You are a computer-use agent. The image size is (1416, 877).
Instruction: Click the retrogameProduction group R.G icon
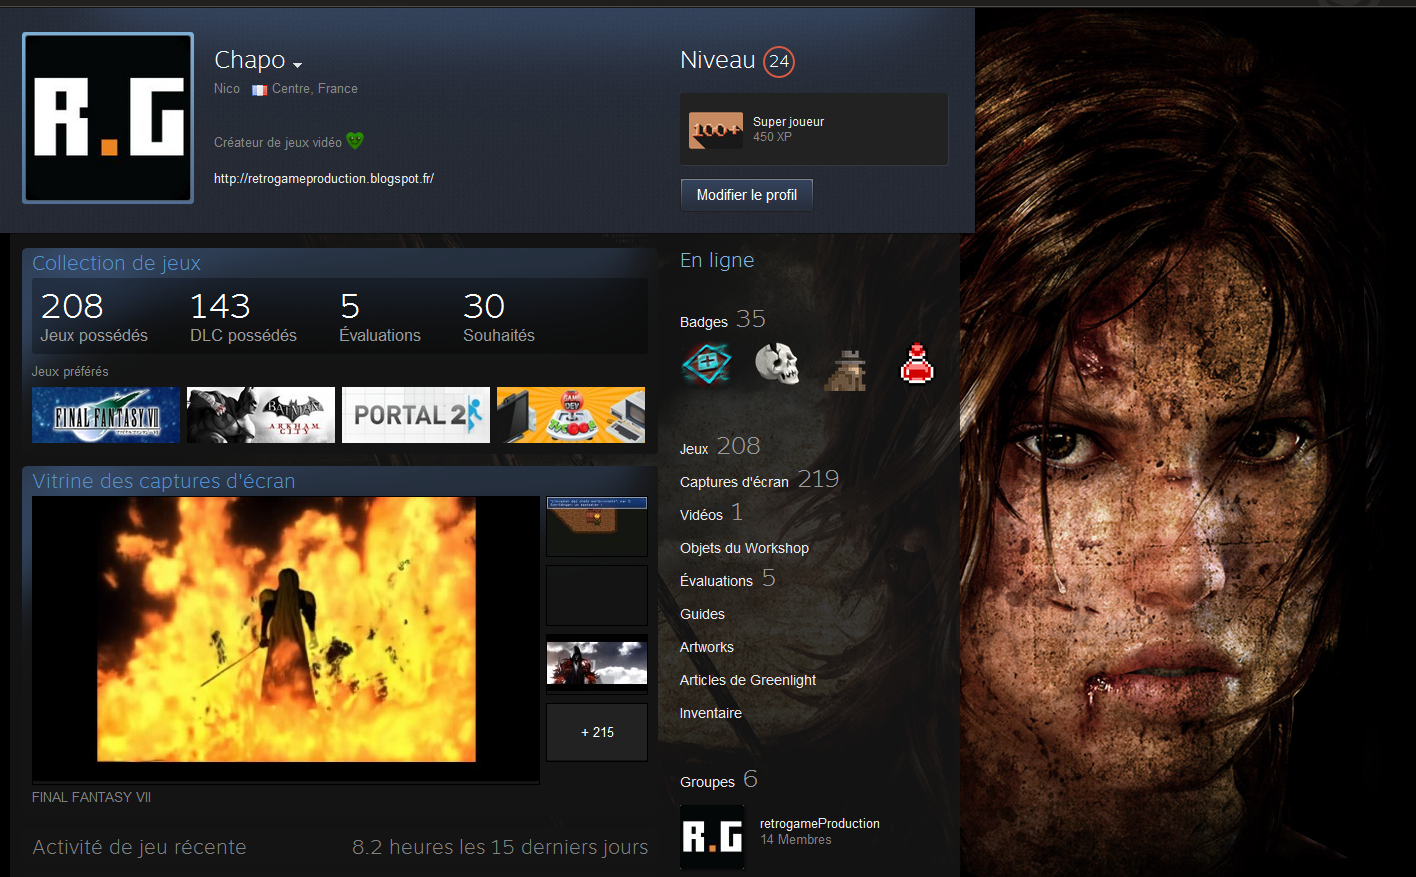pos(712,837)
